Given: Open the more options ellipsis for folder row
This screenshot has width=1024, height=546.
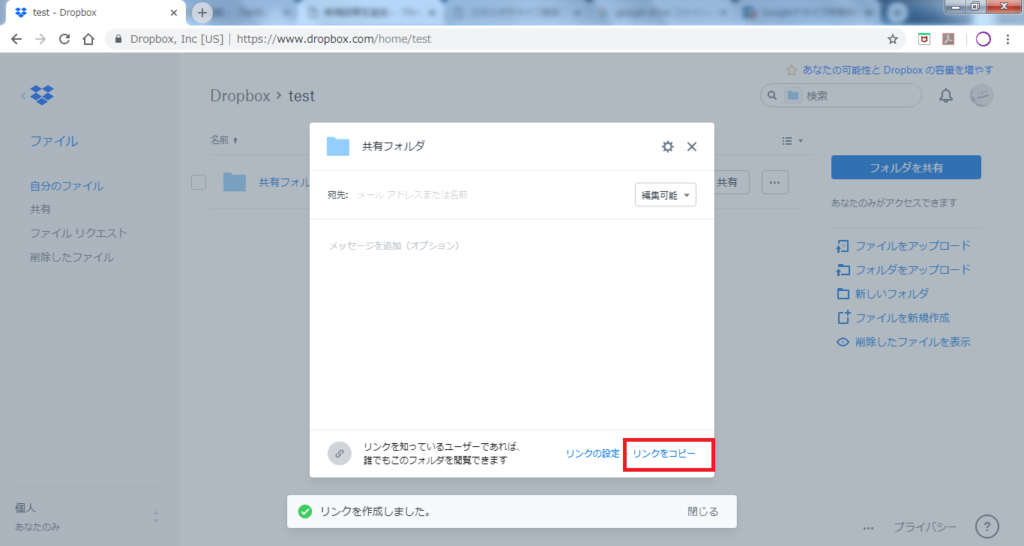Looking at the screenshot, I should coord(775,182).
